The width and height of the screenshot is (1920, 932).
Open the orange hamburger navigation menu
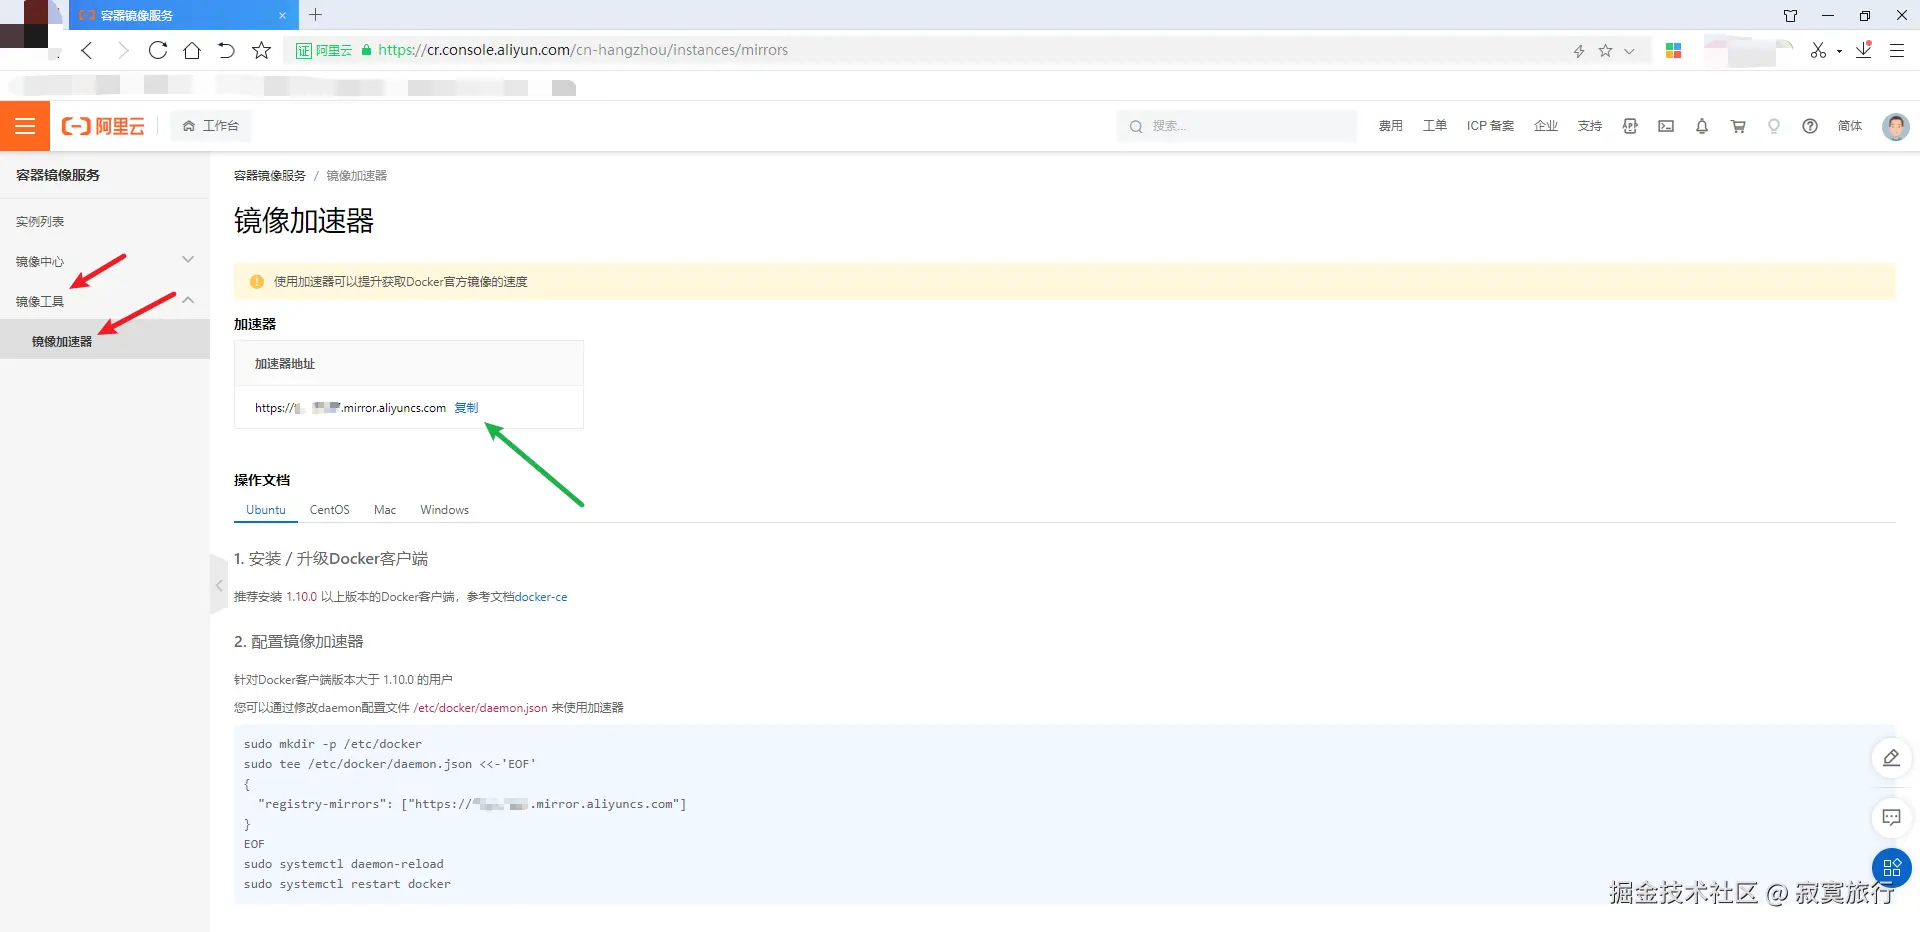tap(25, 126)
